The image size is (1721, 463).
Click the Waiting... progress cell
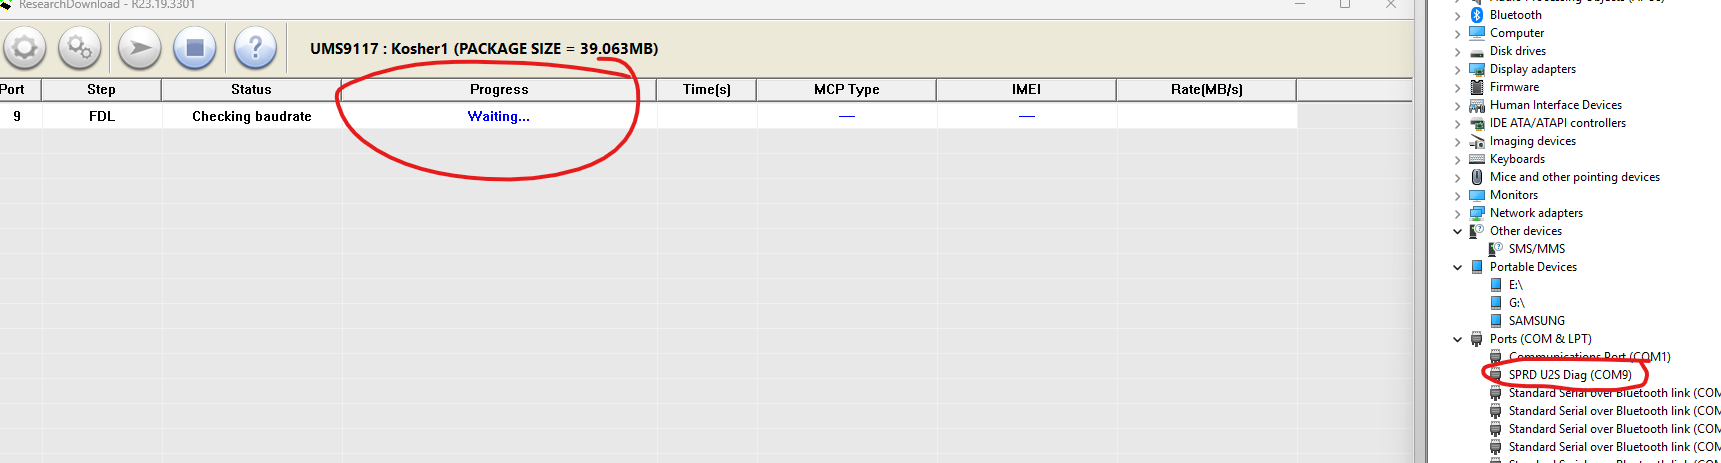(x=499, y=116)
